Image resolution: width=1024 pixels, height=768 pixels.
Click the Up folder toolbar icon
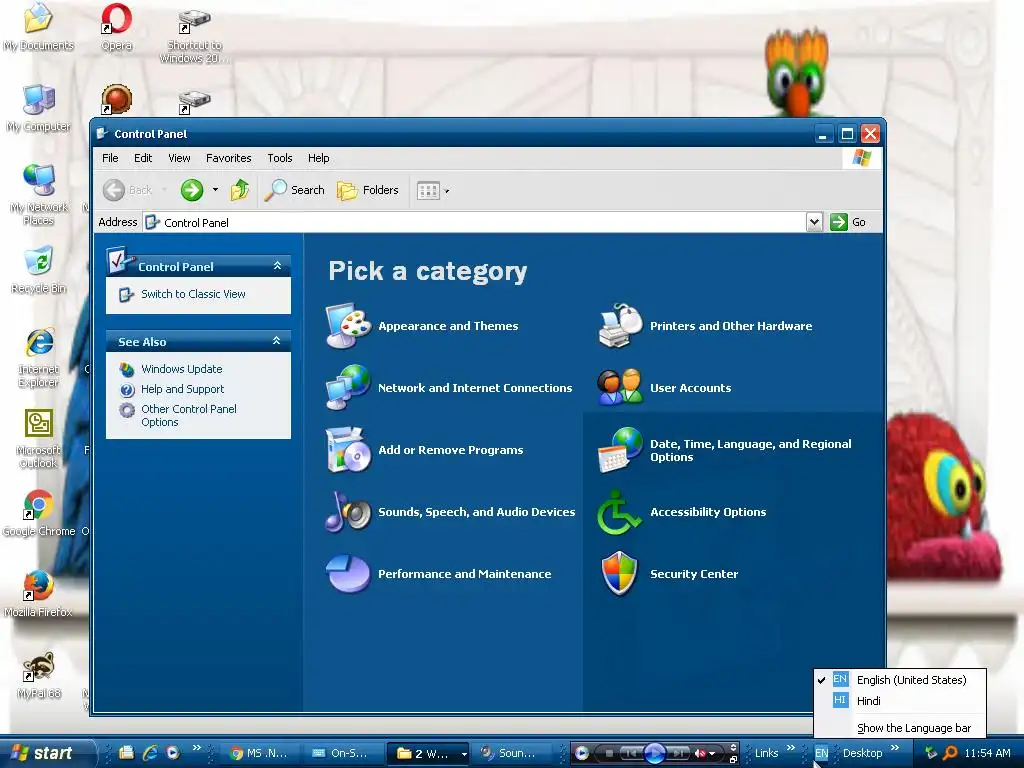(x=240, y=190)
